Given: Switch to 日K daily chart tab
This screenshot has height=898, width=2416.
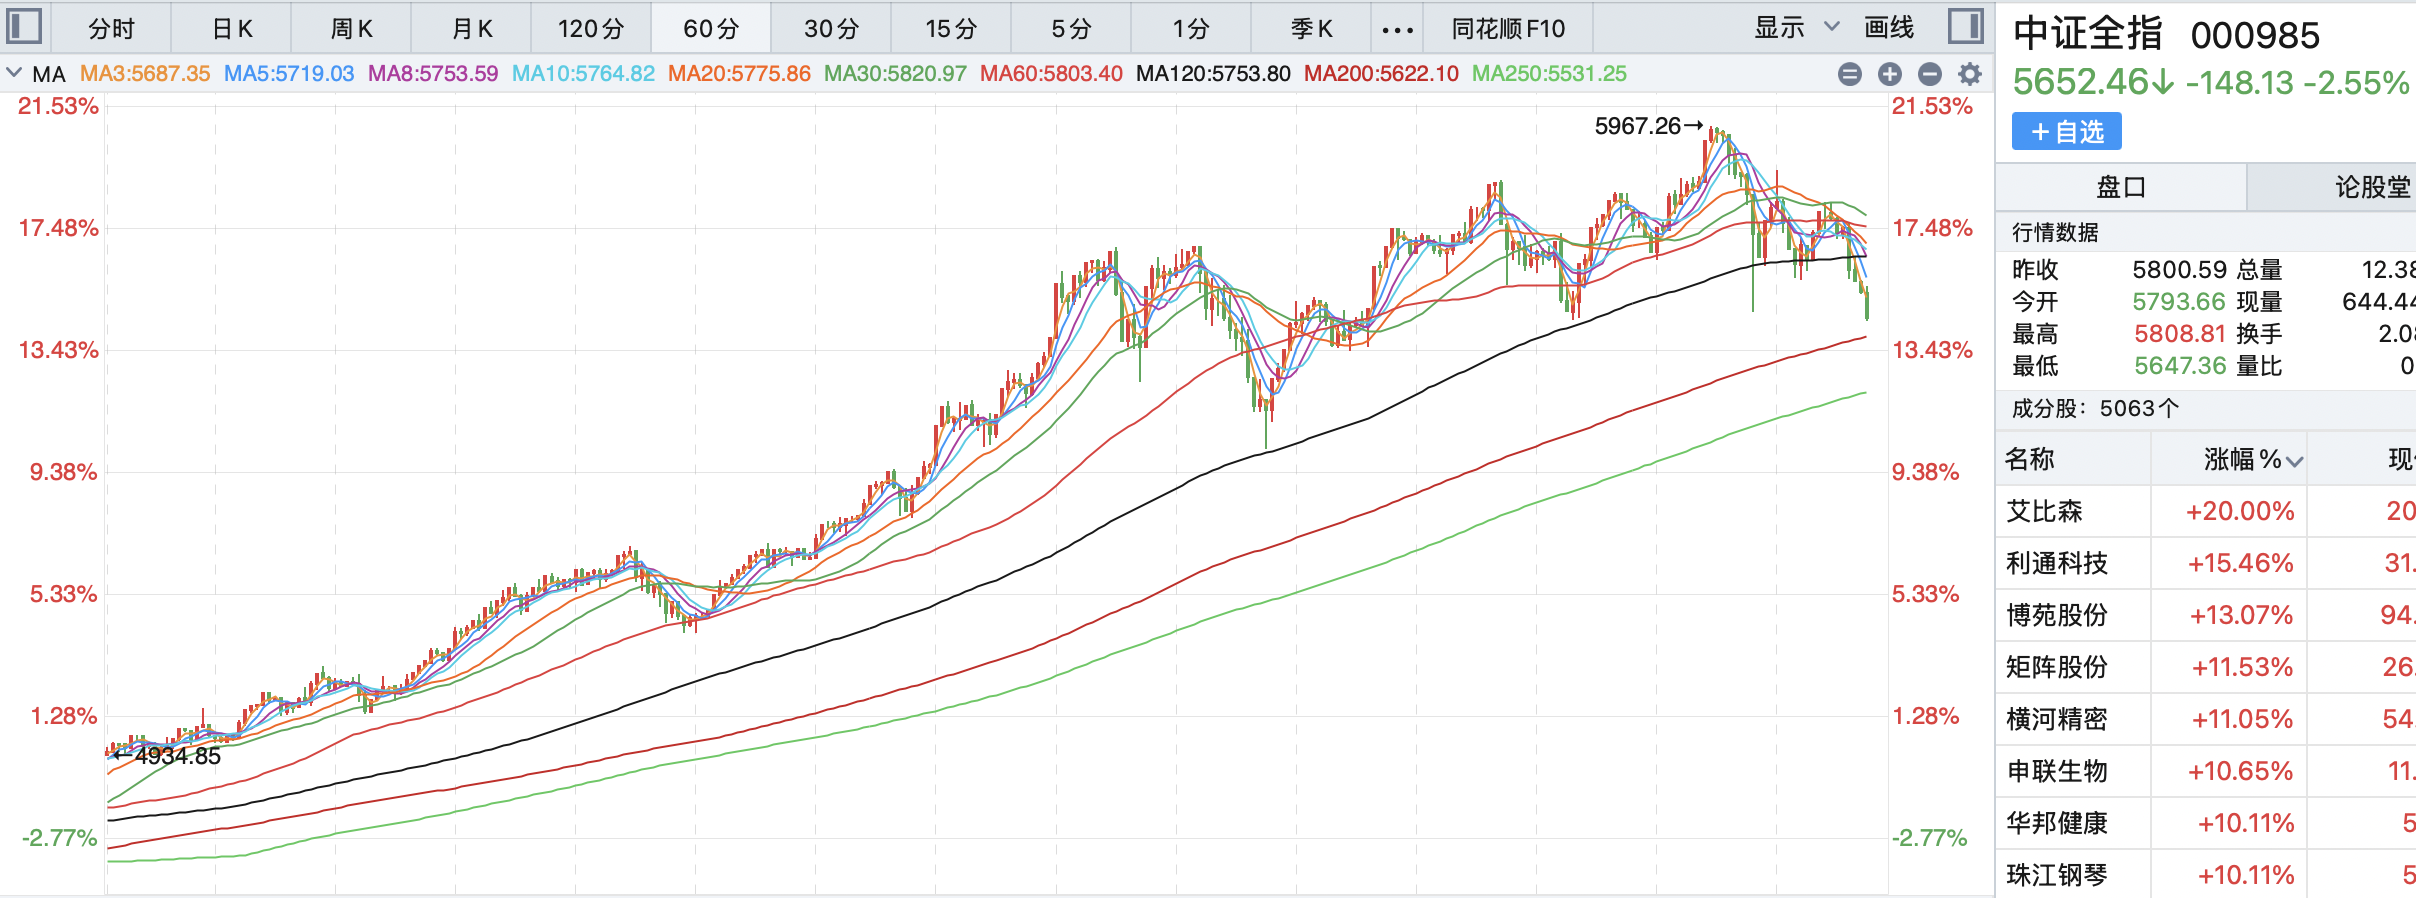Looking at the screenshot, I should [232, 29].
